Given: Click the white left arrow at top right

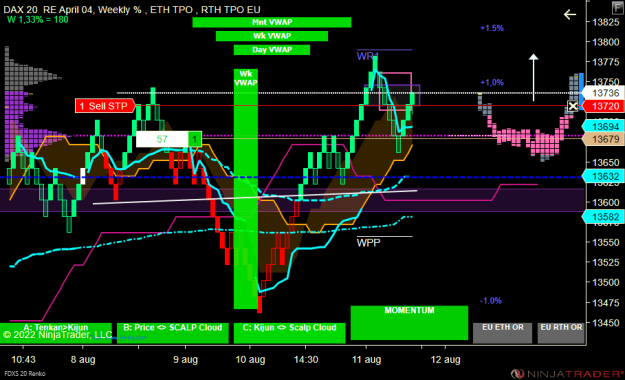Looking at the screenshot, I should pos(570,15).
